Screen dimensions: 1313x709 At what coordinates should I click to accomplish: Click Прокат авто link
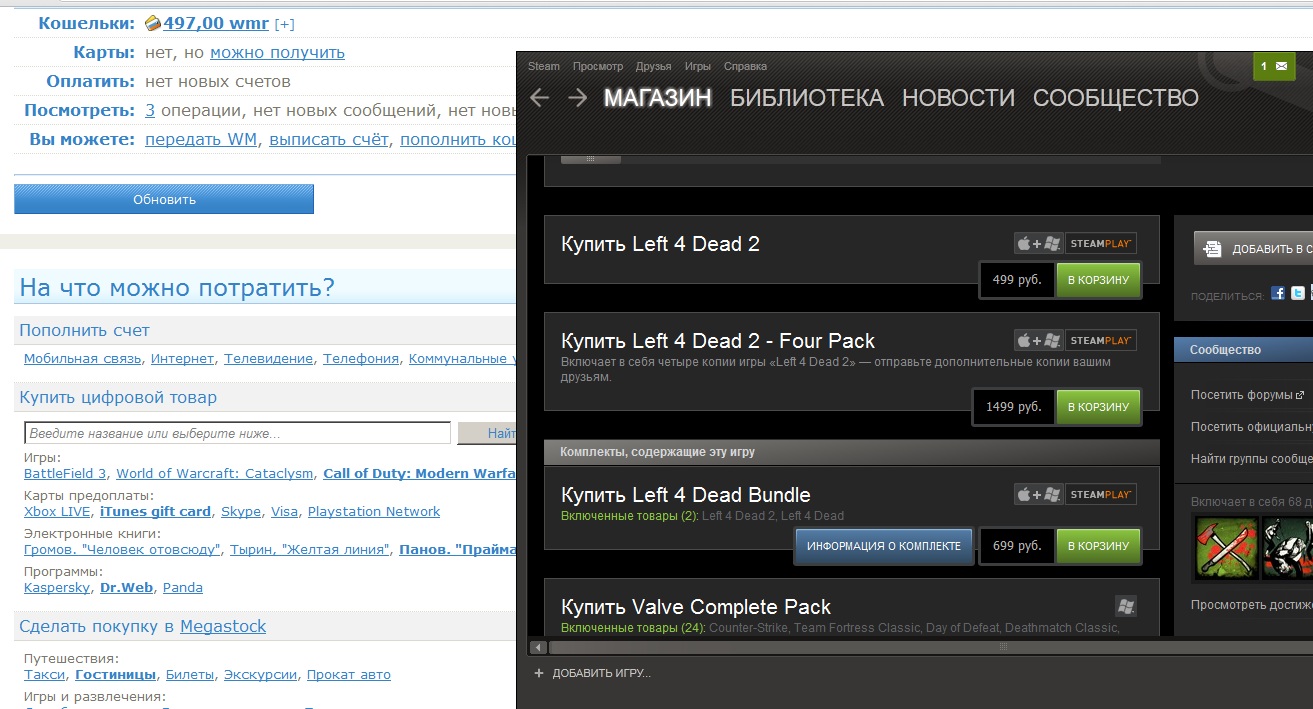coord(348,674)
